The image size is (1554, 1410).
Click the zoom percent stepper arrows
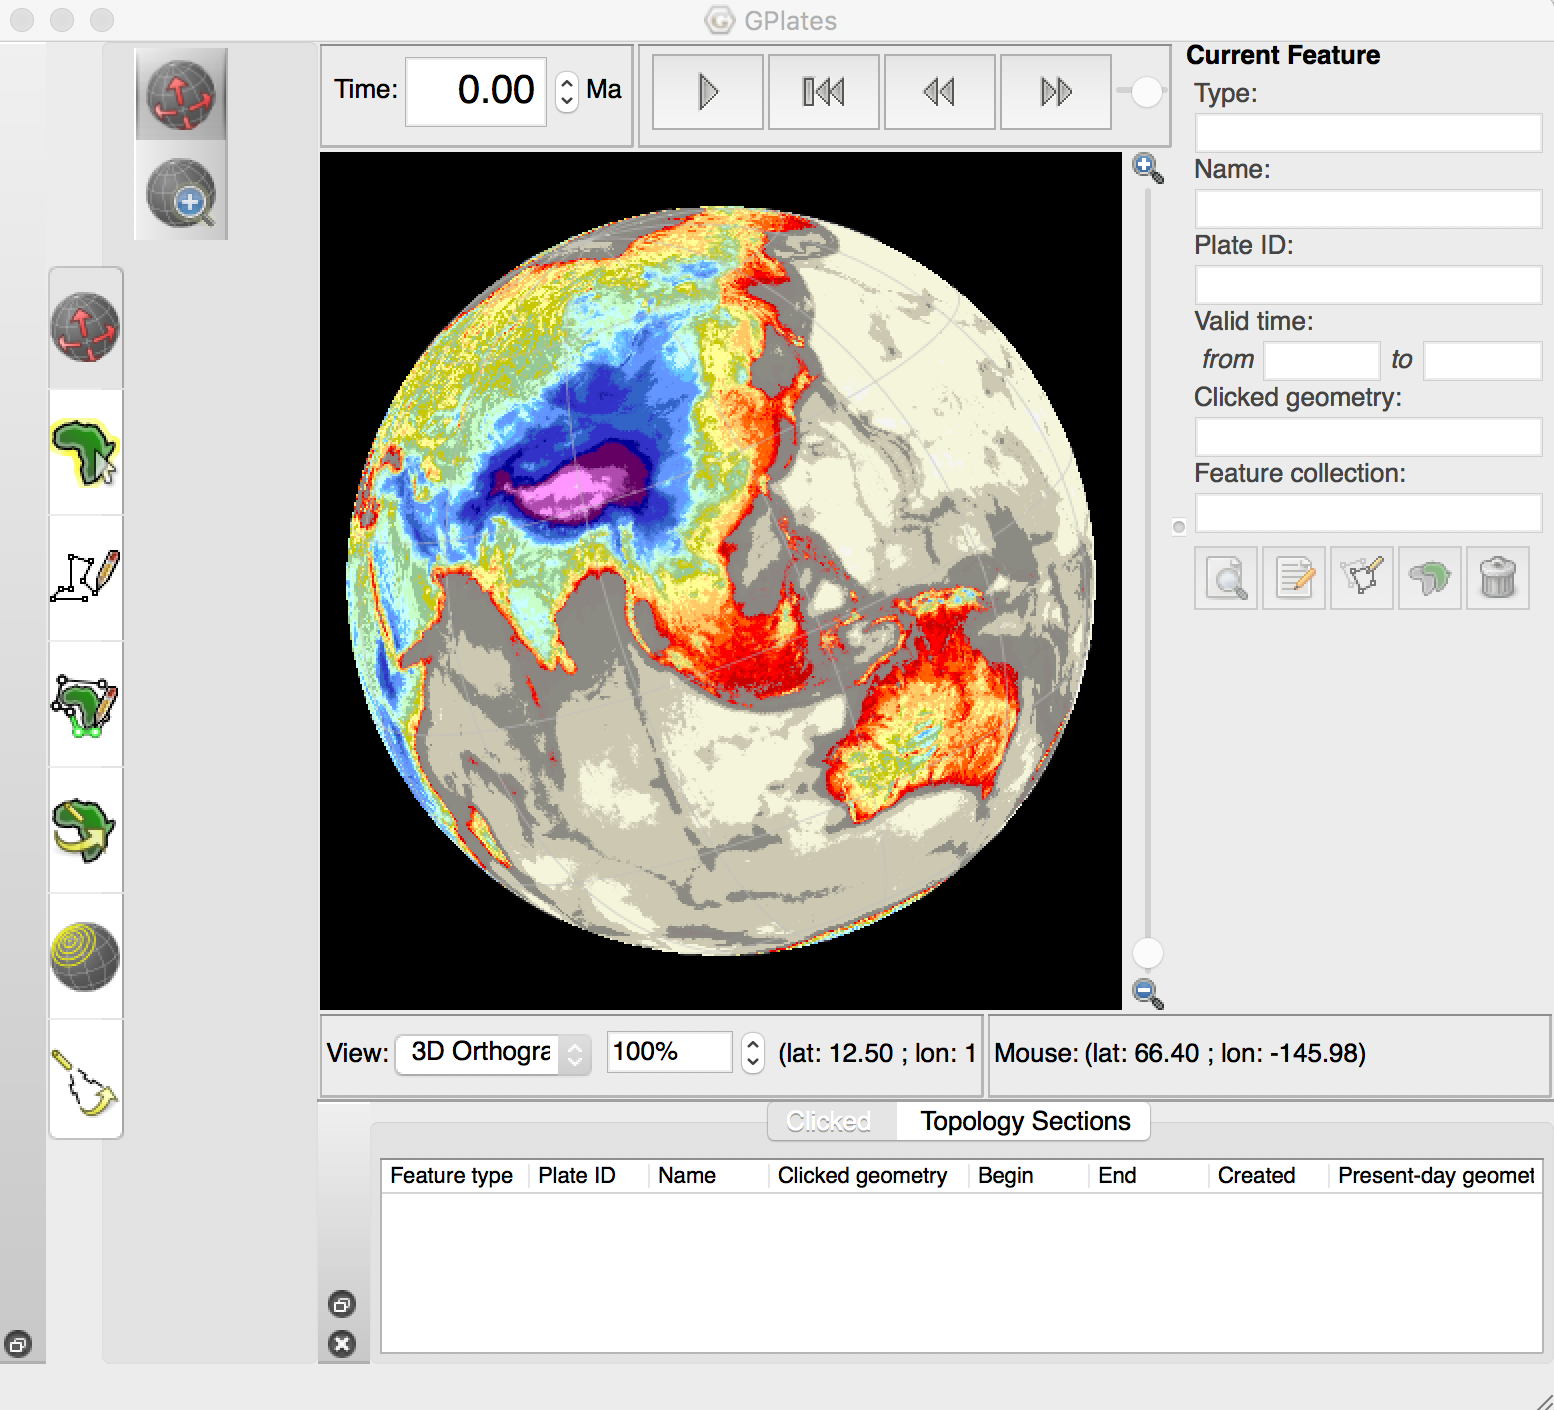[x=753, y=1053]
